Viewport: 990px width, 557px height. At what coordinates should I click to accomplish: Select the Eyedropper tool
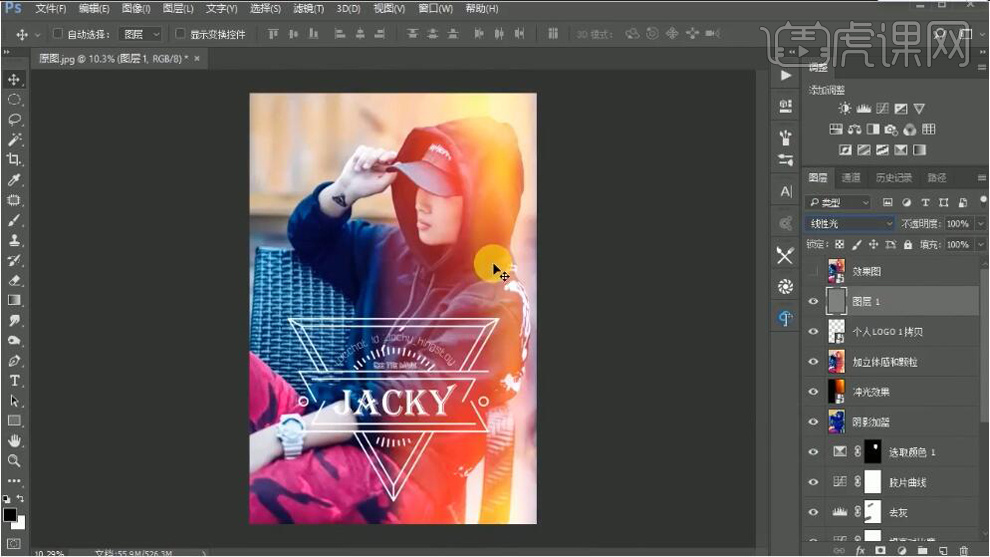[x=14, y=180]
